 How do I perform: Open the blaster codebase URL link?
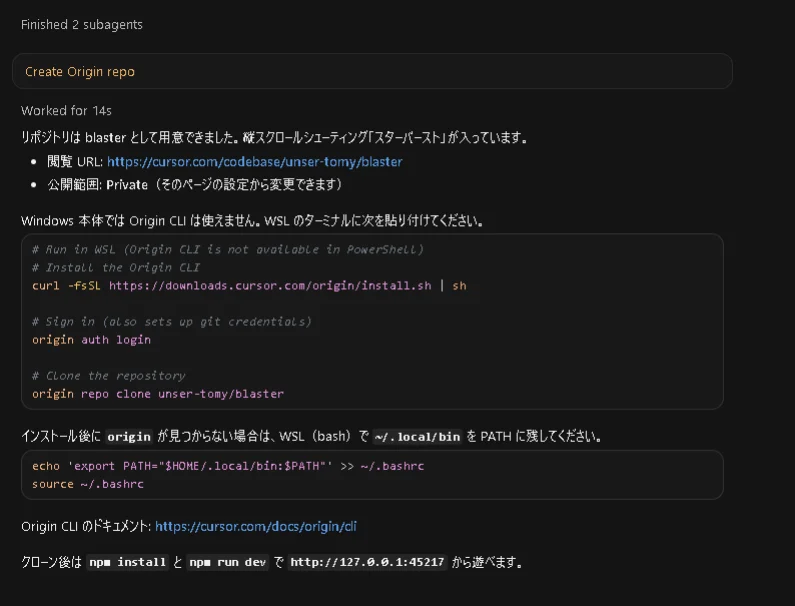(255, 162)
